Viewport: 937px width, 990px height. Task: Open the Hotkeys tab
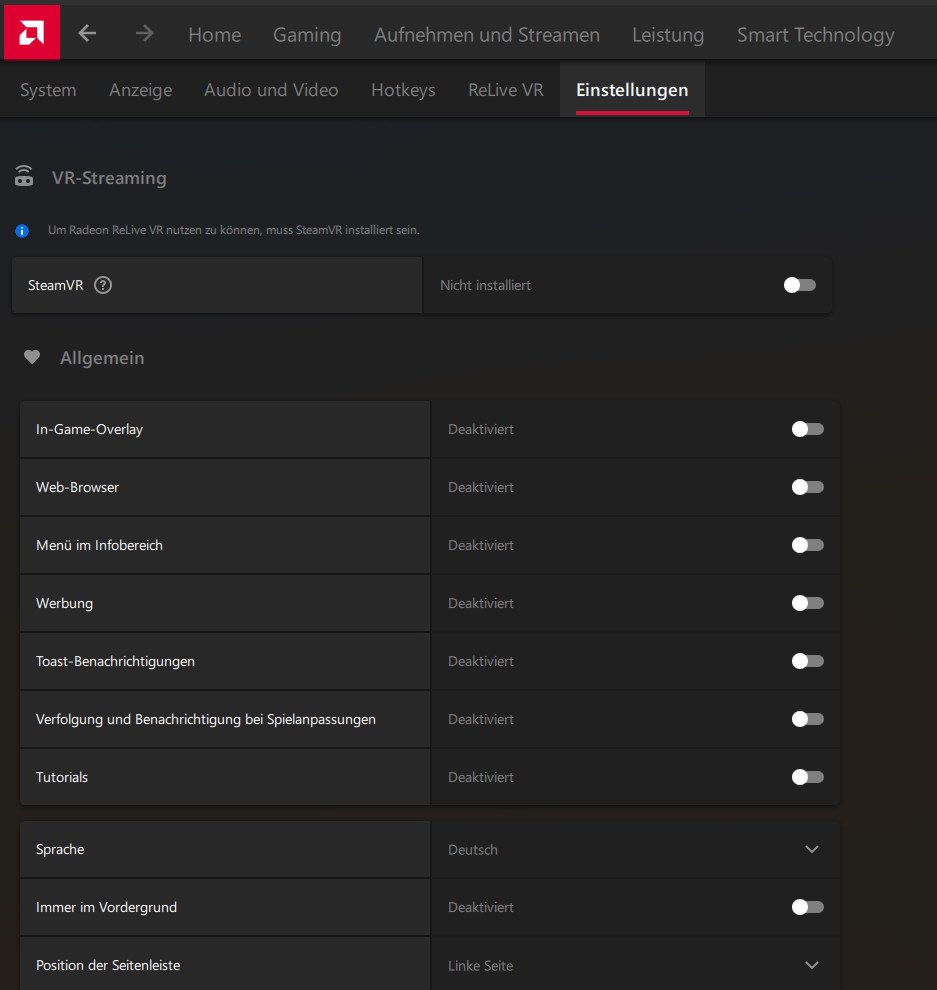(x=403, y=90)
